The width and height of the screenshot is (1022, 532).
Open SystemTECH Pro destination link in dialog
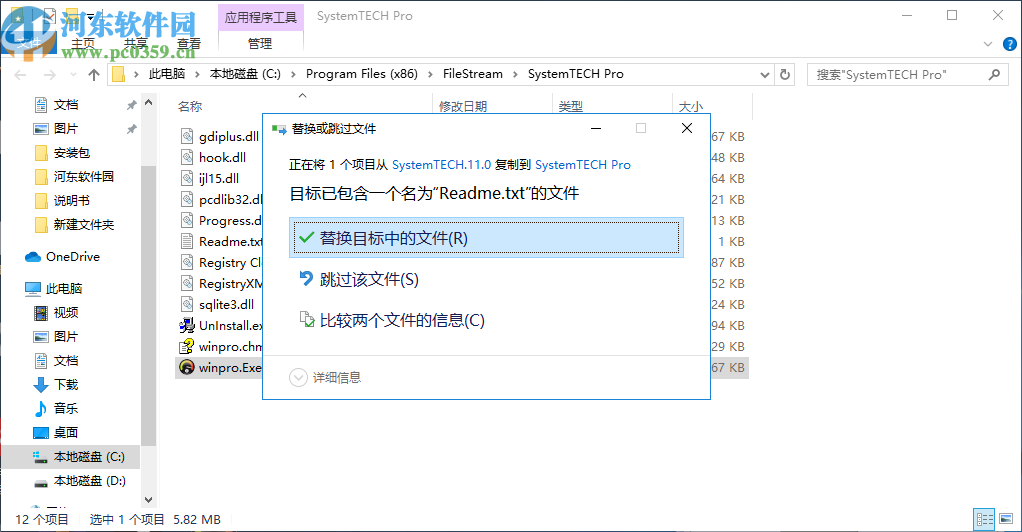coord(583,165)
